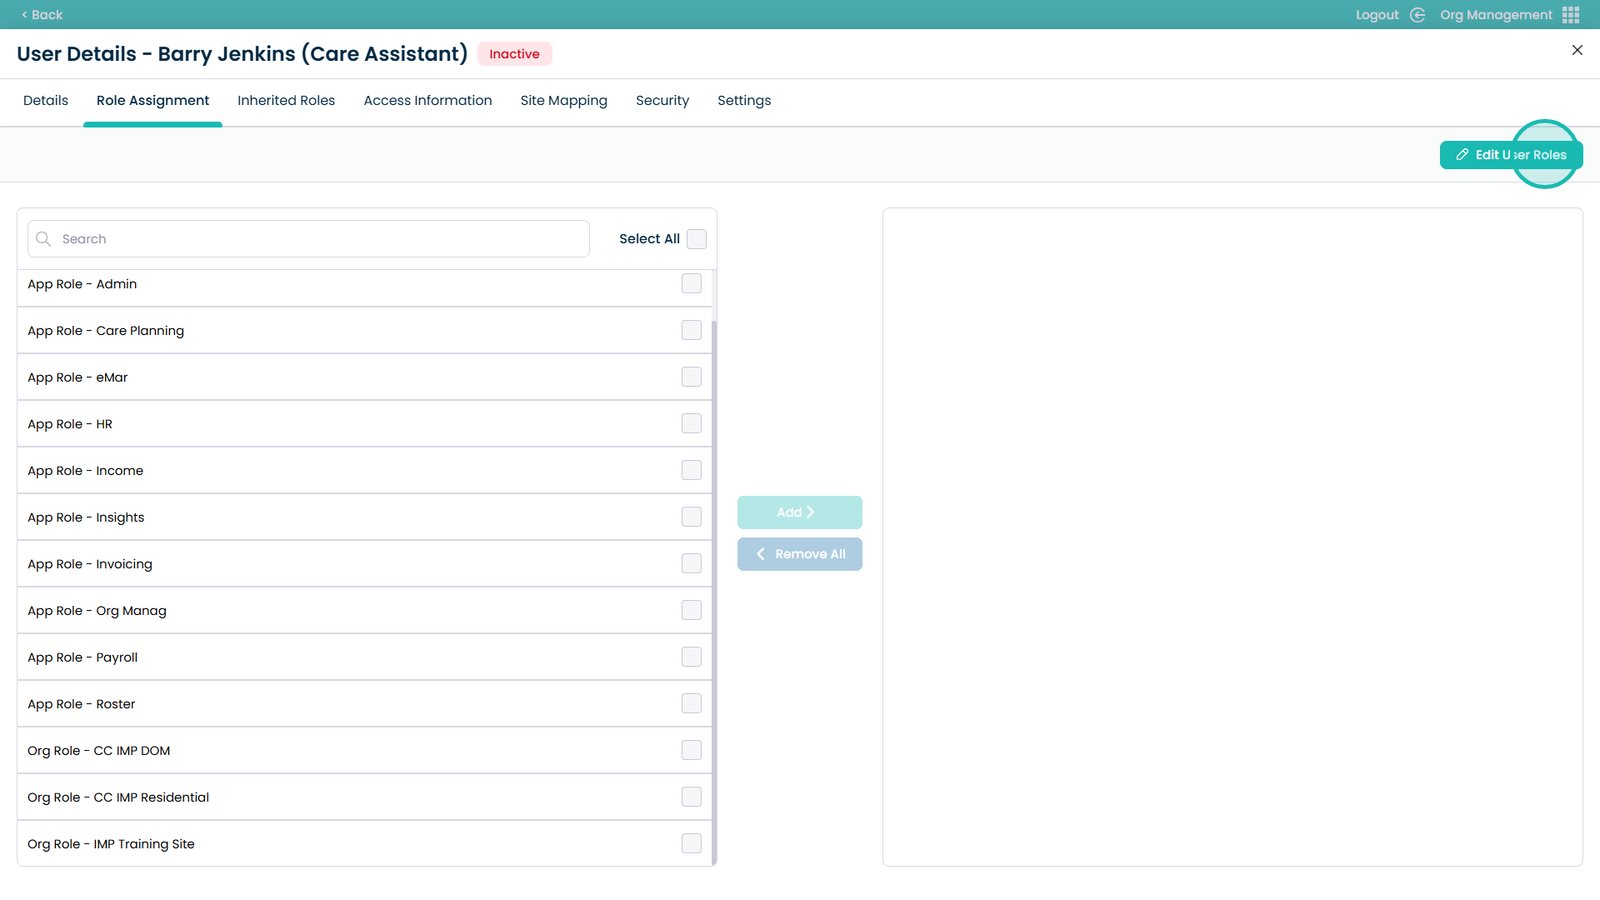Tick Org Role - CC IMP Residential checkbox
Viewport: 1600px width, 900px height.
(691, 797)
